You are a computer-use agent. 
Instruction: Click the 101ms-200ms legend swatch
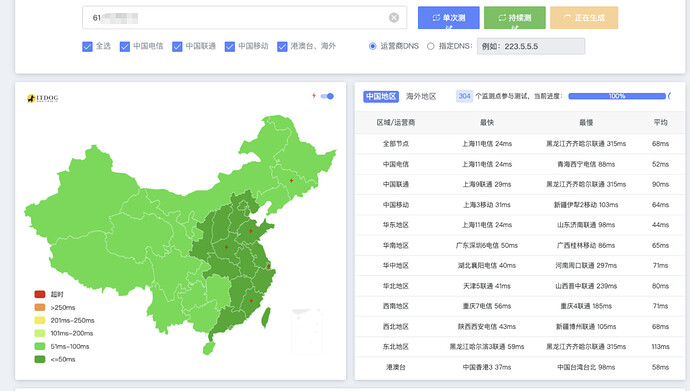pyautogui.click(x=40, y=333)
